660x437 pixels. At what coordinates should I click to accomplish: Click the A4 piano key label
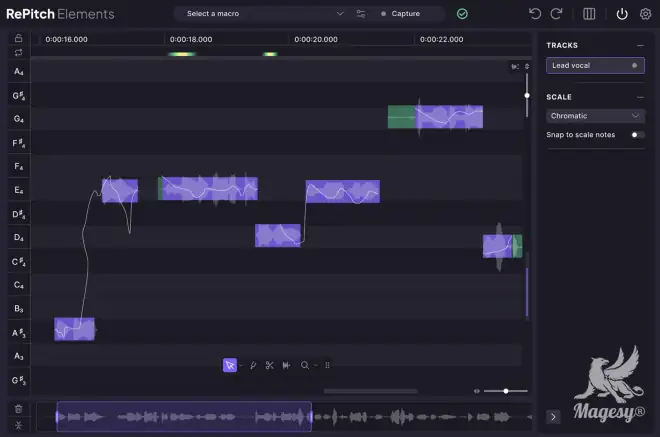coord(19,72)
